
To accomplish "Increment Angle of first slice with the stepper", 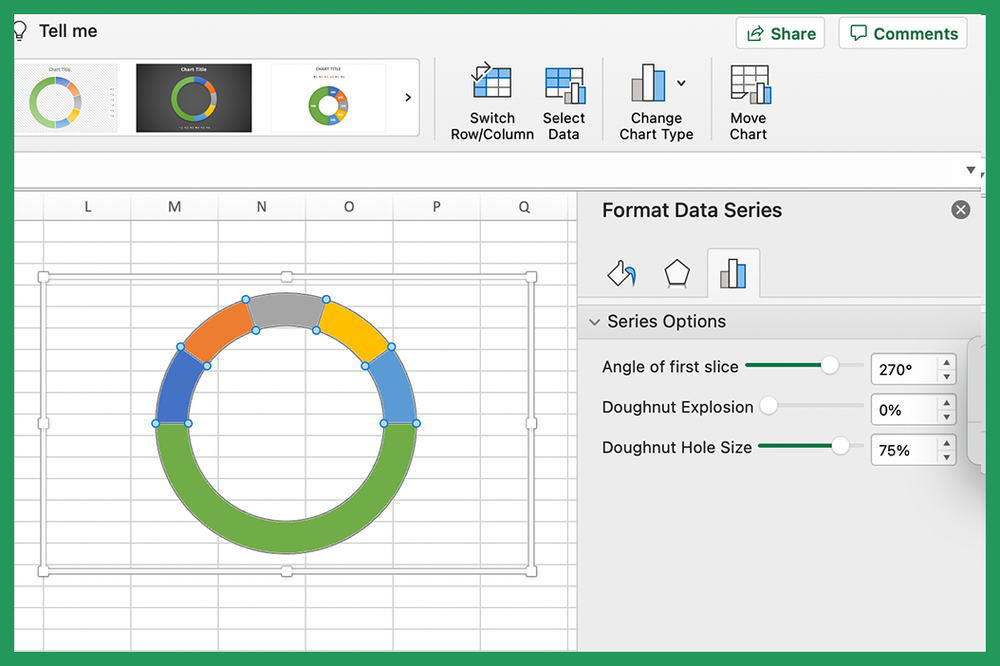I will coord(946,363).
